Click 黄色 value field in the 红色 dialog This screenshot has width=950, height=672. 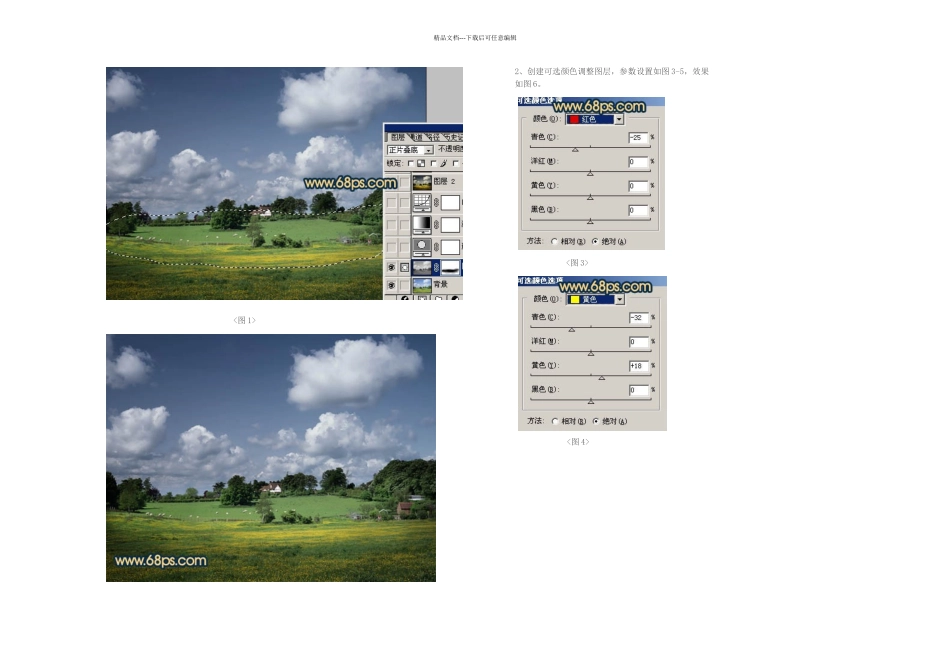639,186
